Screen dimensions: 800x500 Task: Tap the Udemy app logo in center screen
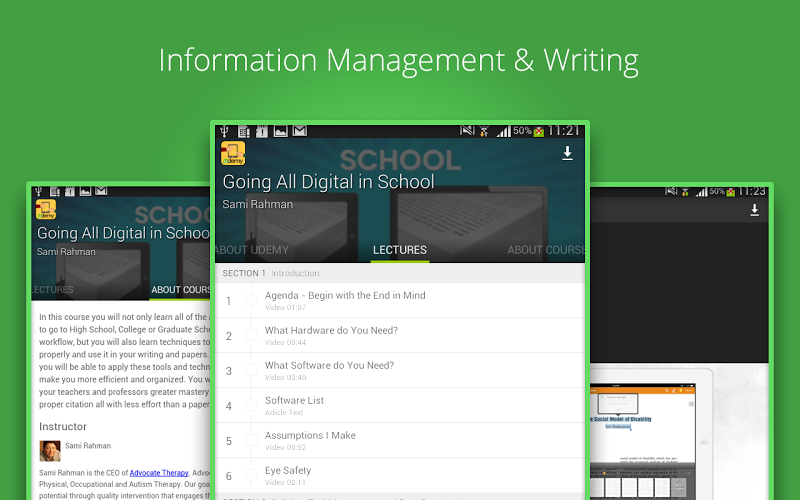pyautogui.click(x=233, y=153)
